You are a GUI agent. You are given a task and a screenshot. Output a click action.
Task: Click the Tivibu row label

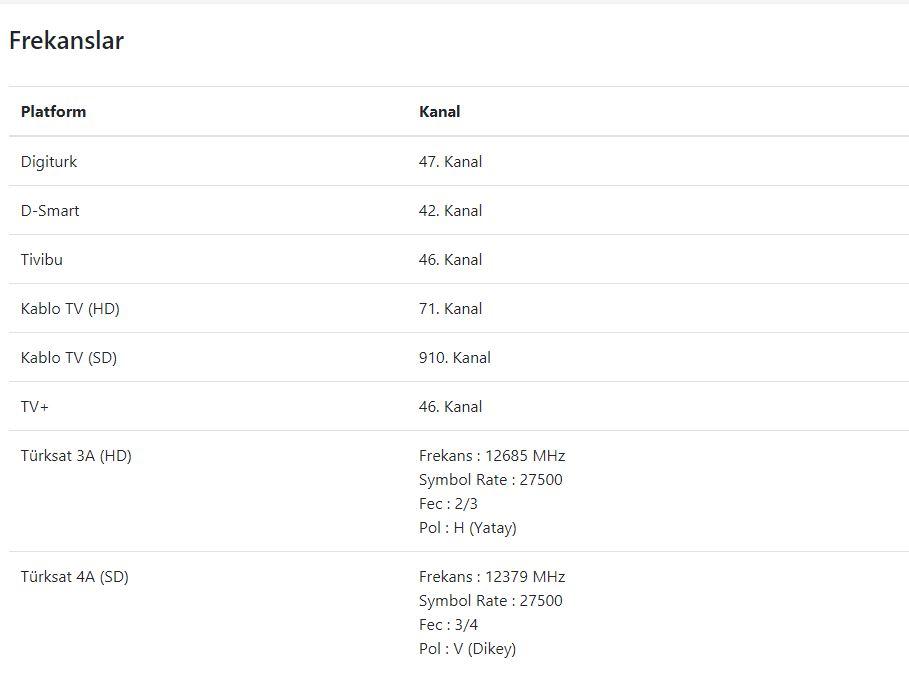(x=42, y=260)
